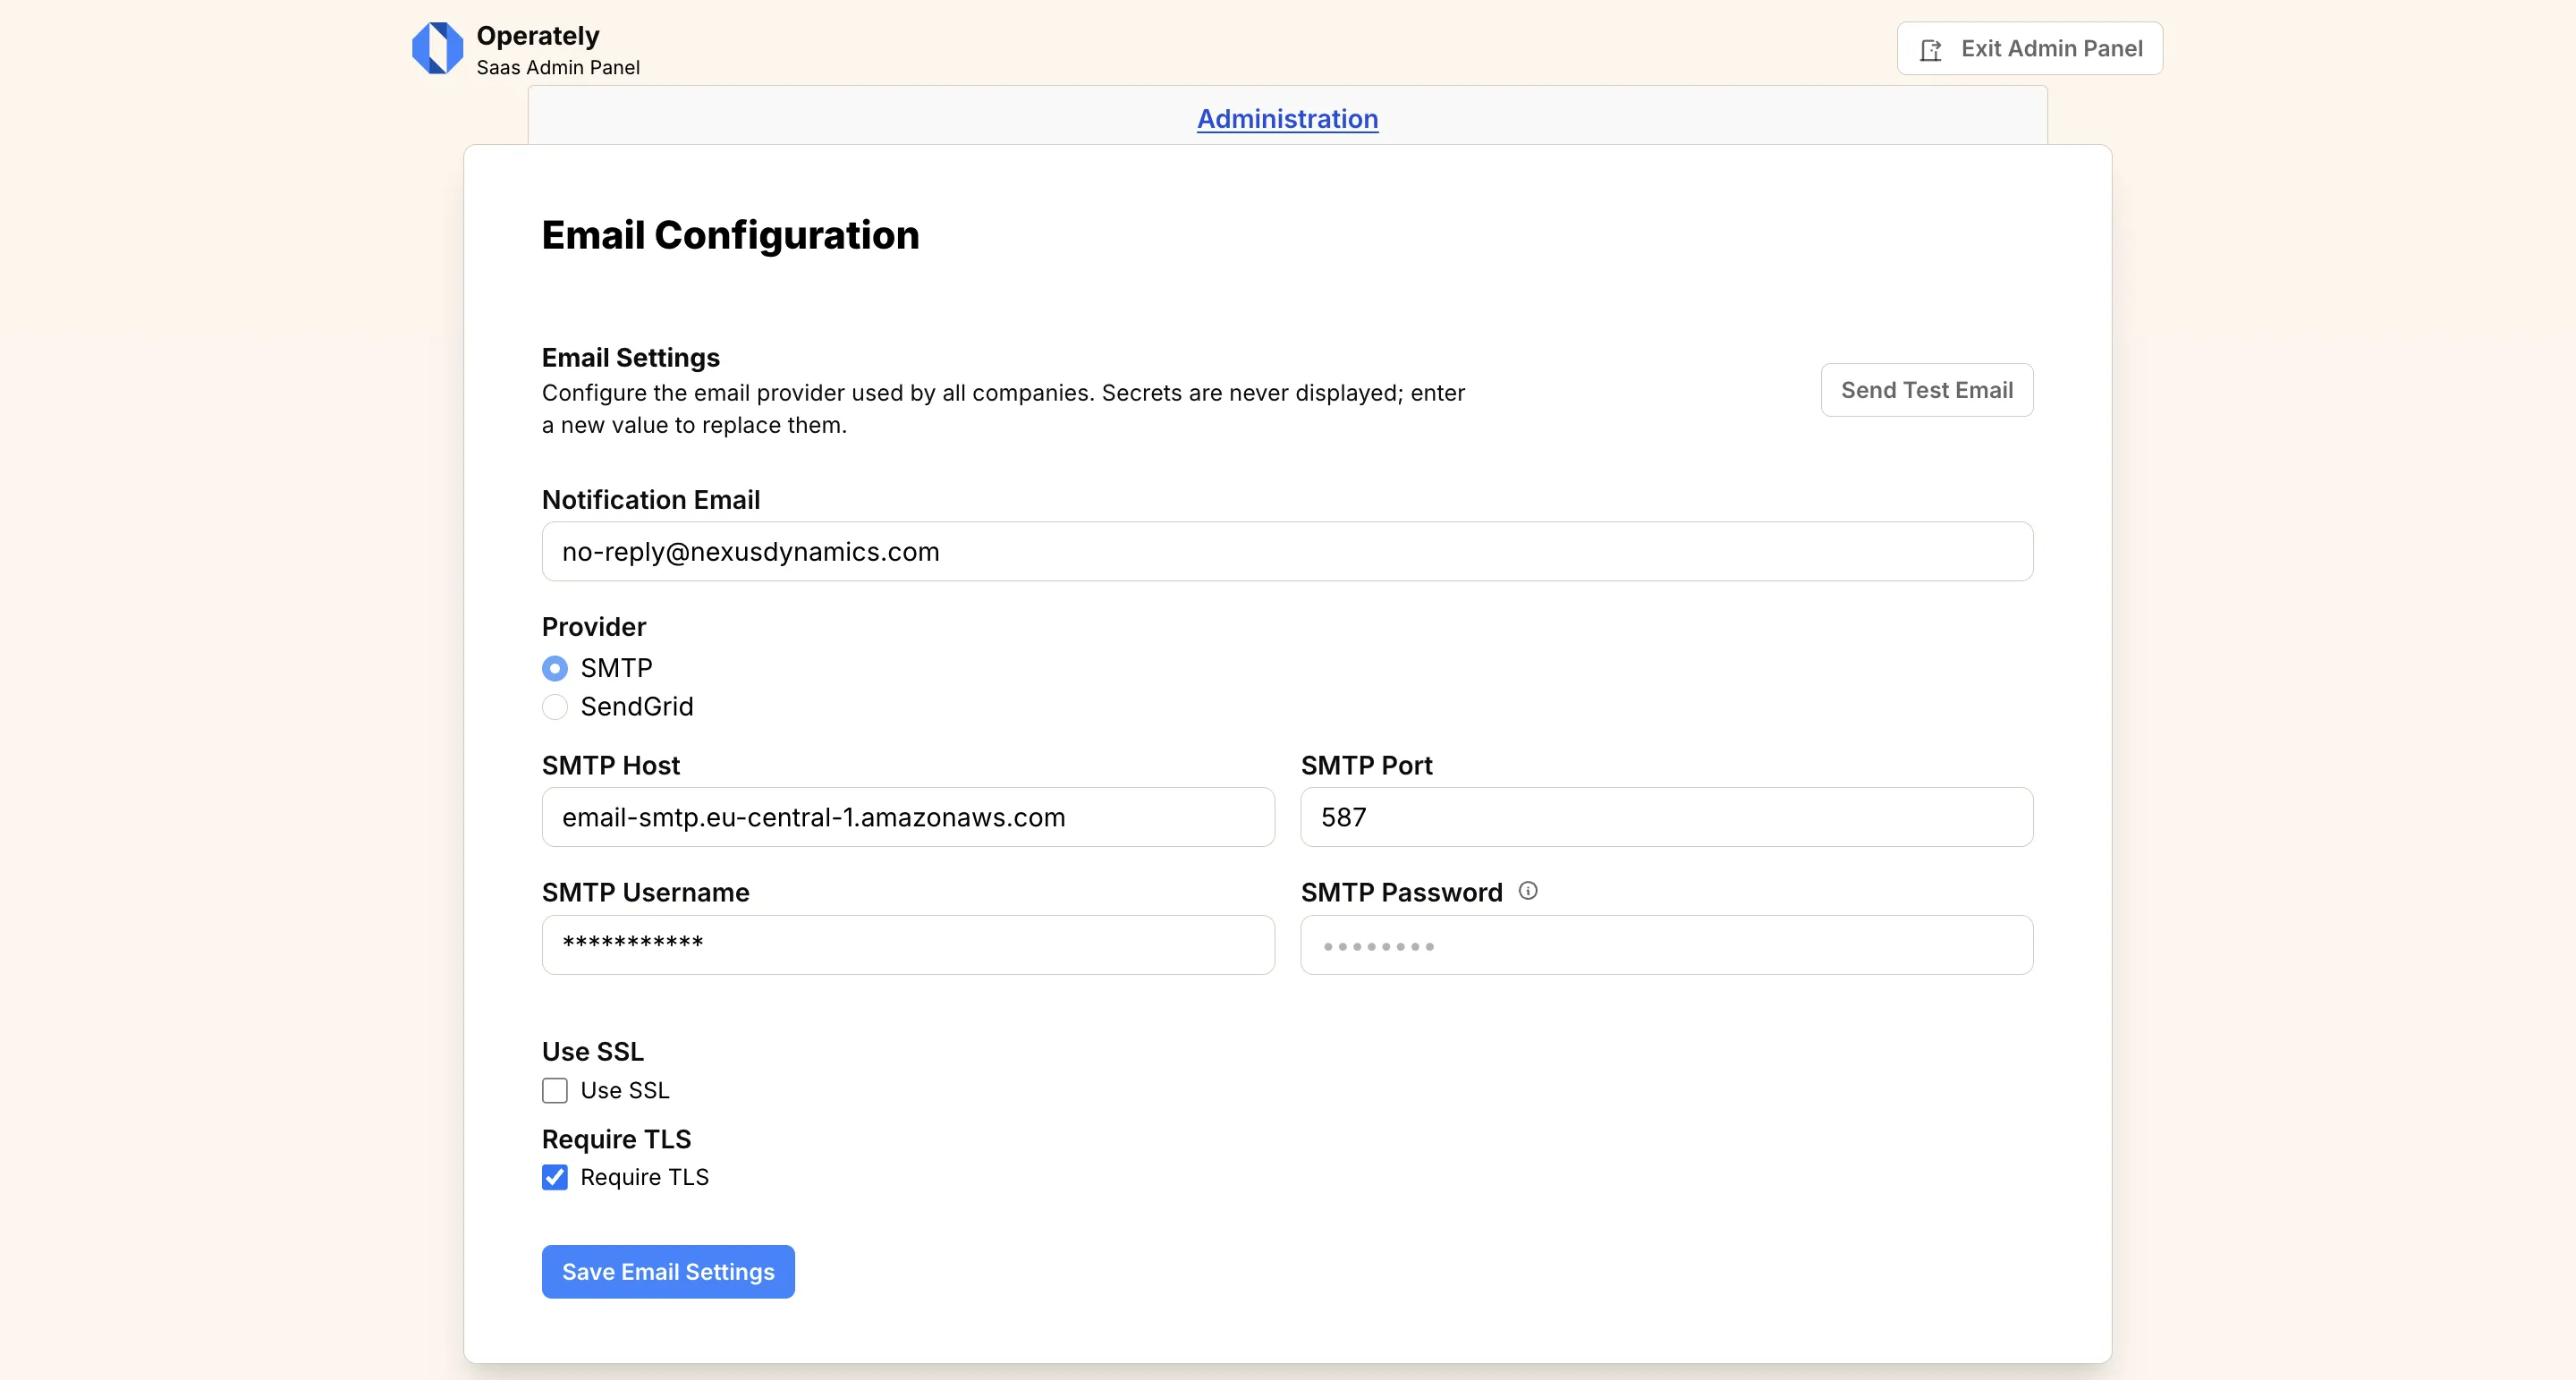Focus the Notification Email field
Screen dimensions: 2576x1380
pos(1287,551)
